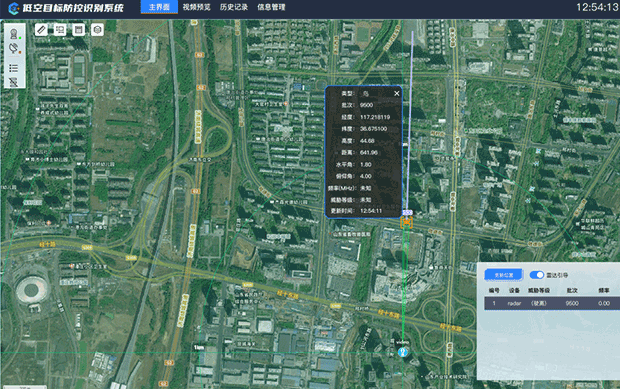Click the 3D cube view icon
This screenshot has height=389, width=620.
[97, 30]
